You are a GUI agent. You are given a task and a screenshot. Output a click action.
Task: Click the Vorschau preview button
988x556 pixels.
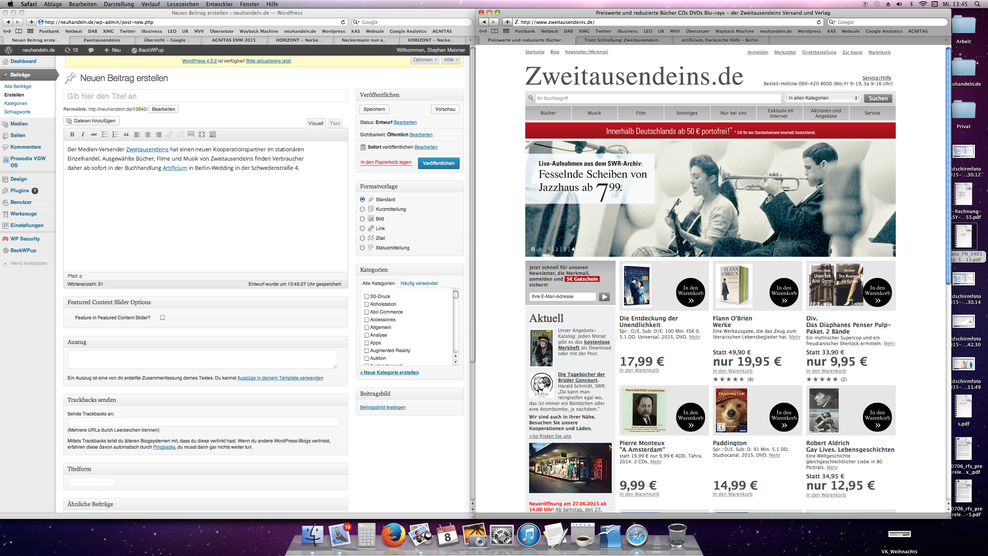[445, 109]
